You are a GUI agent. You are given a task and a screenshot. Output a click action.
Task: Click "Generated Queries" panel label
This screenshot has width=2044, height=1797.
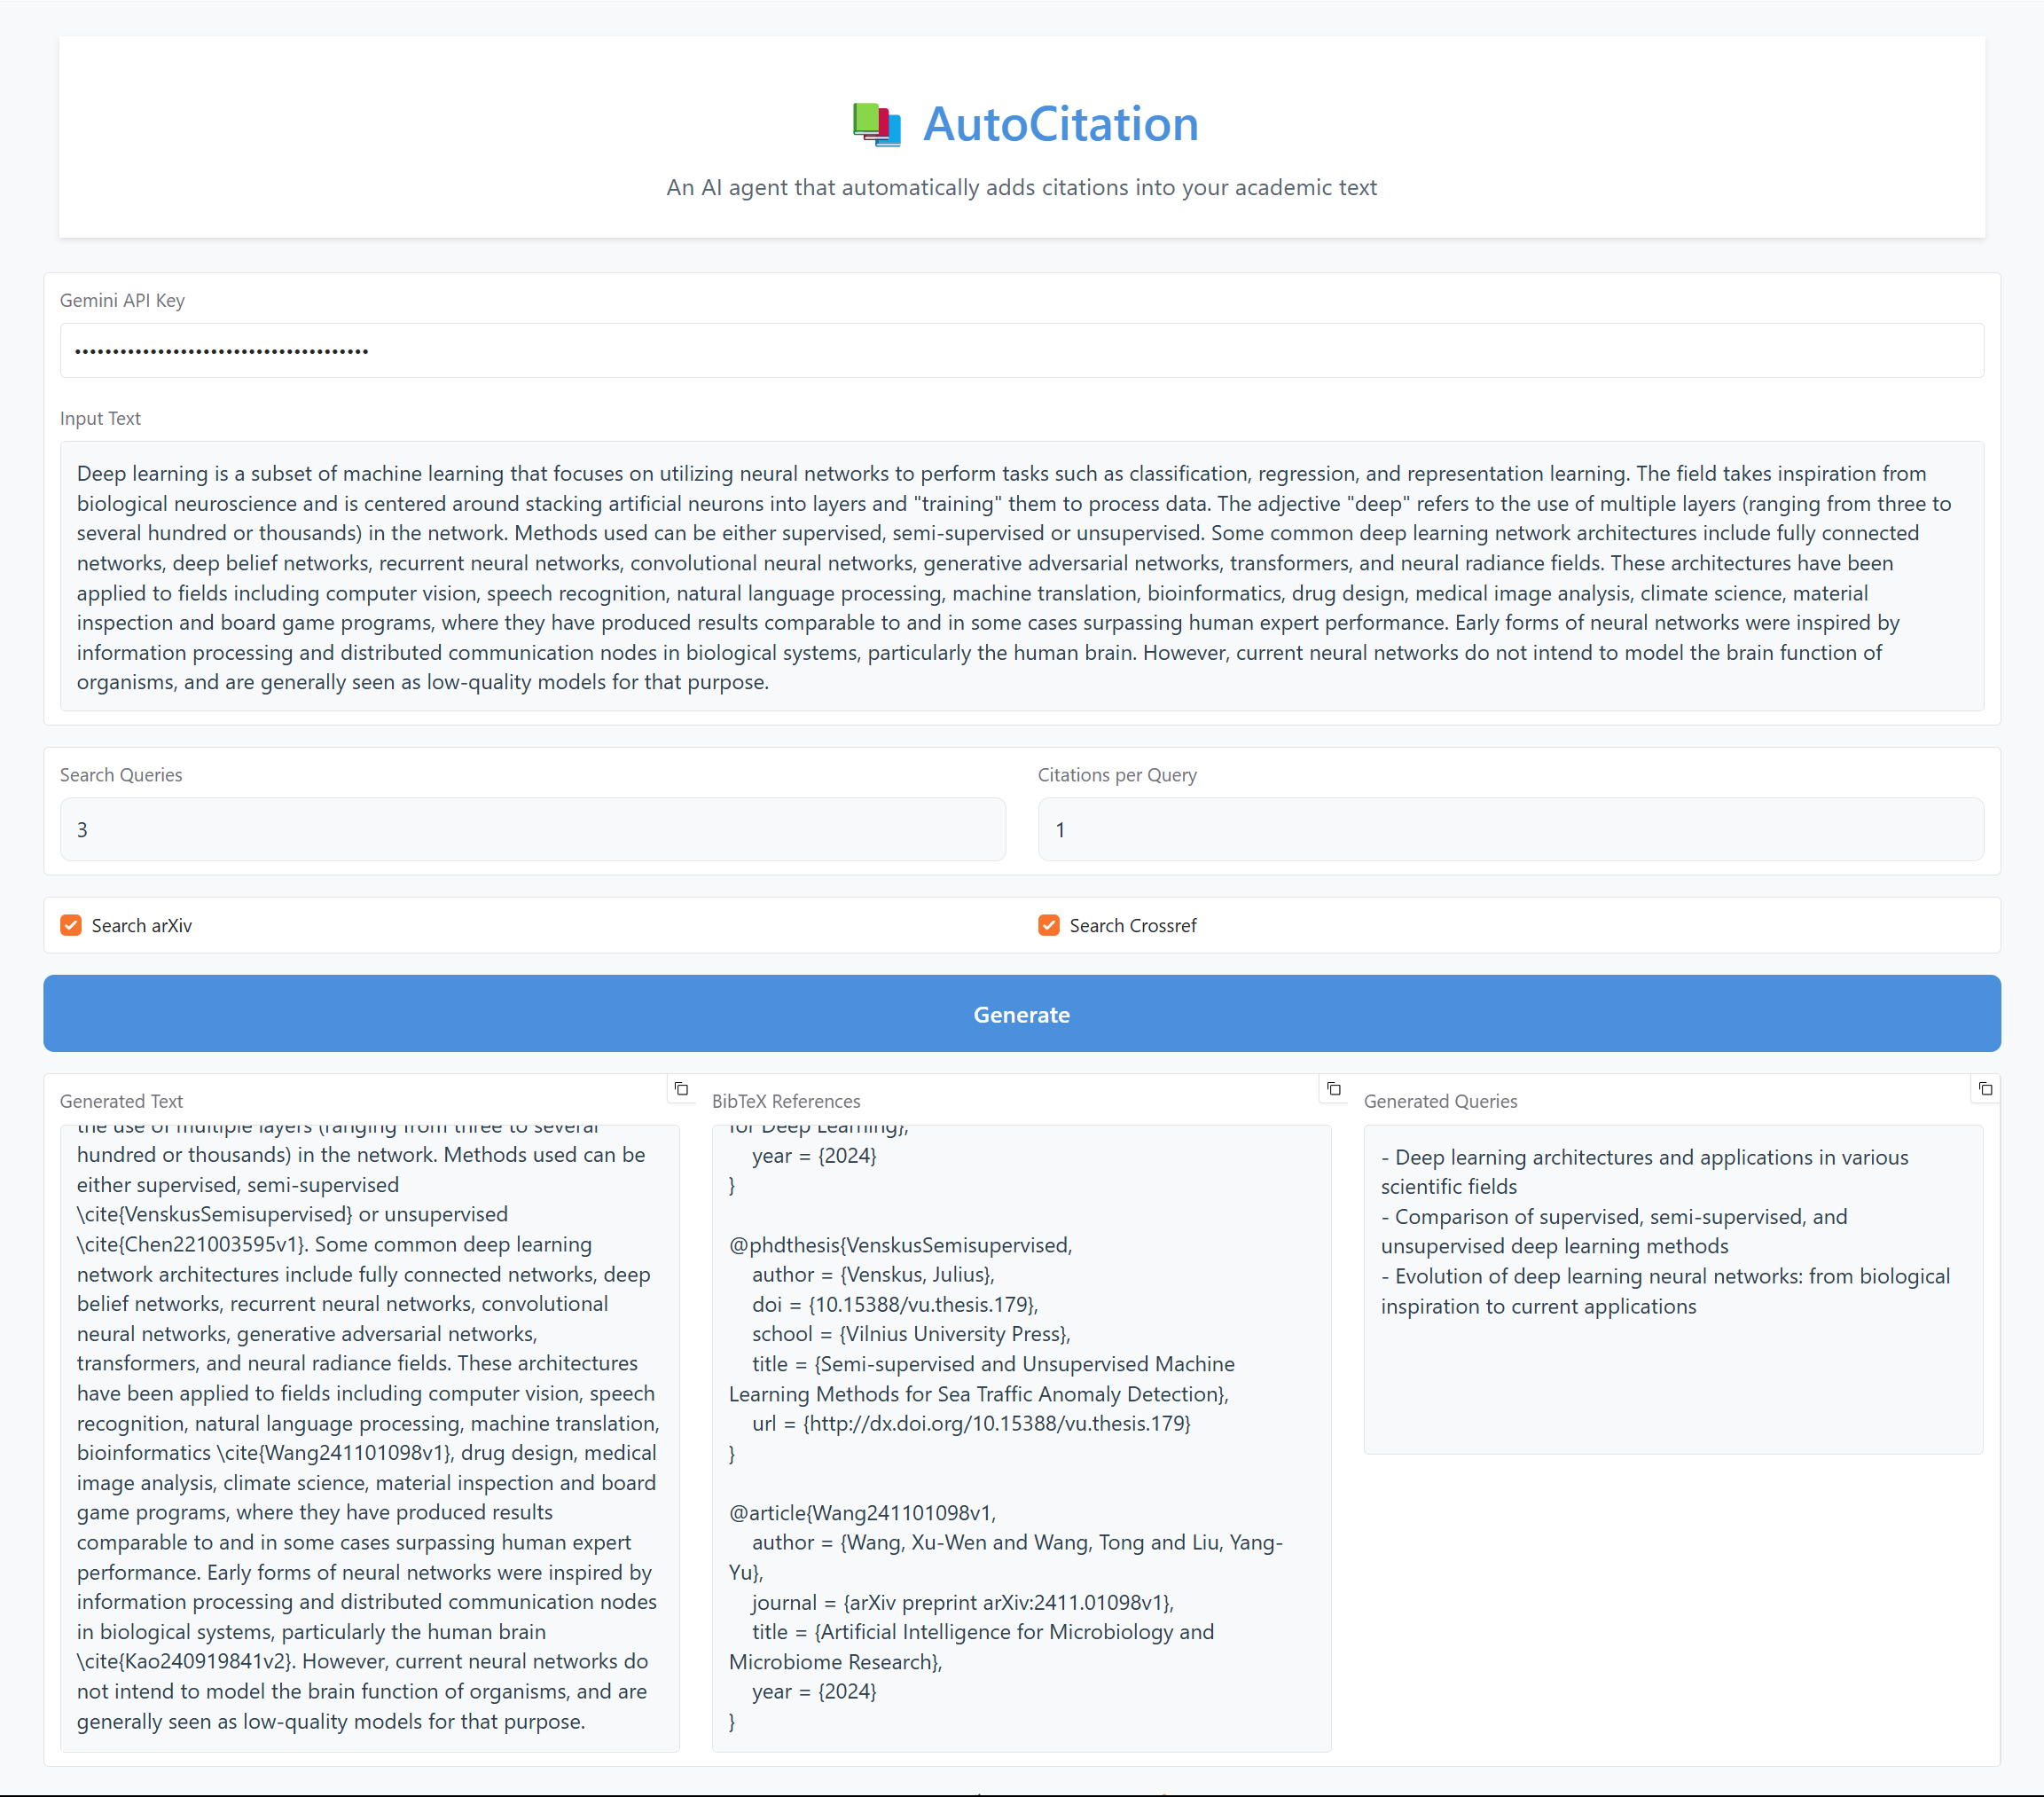click(x=1440, y=1101)
